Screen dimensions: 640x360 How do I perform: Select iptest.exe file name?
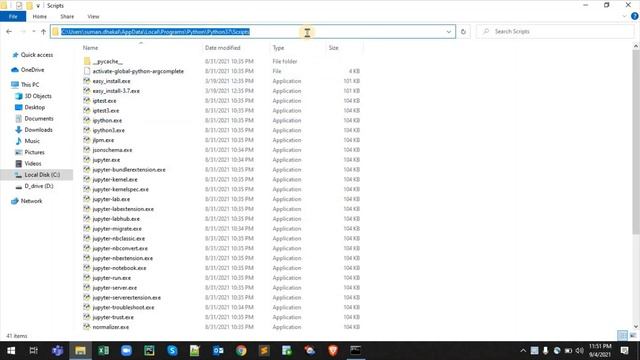click(x=104, y=101)
